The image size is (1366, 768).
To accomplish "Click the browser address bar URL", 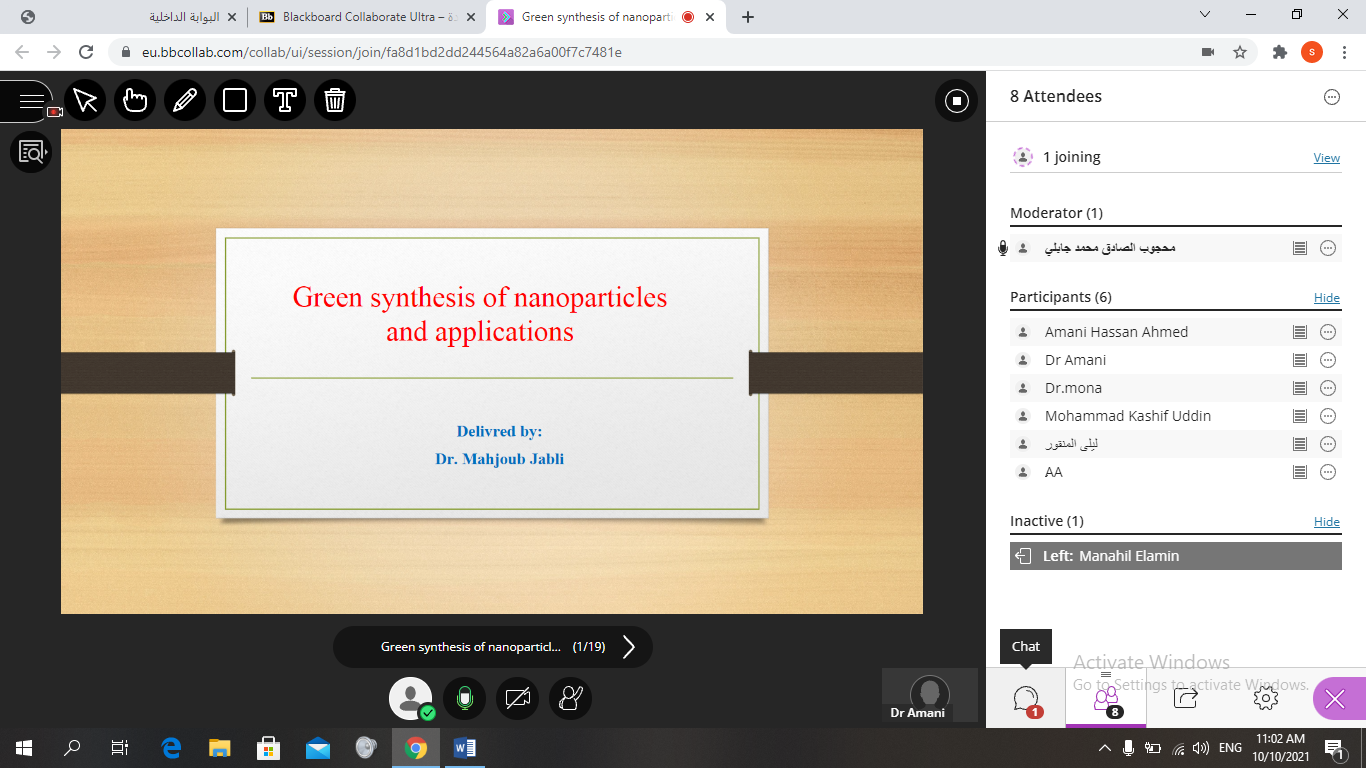I will pyautogui.click(x=381, y=52).
